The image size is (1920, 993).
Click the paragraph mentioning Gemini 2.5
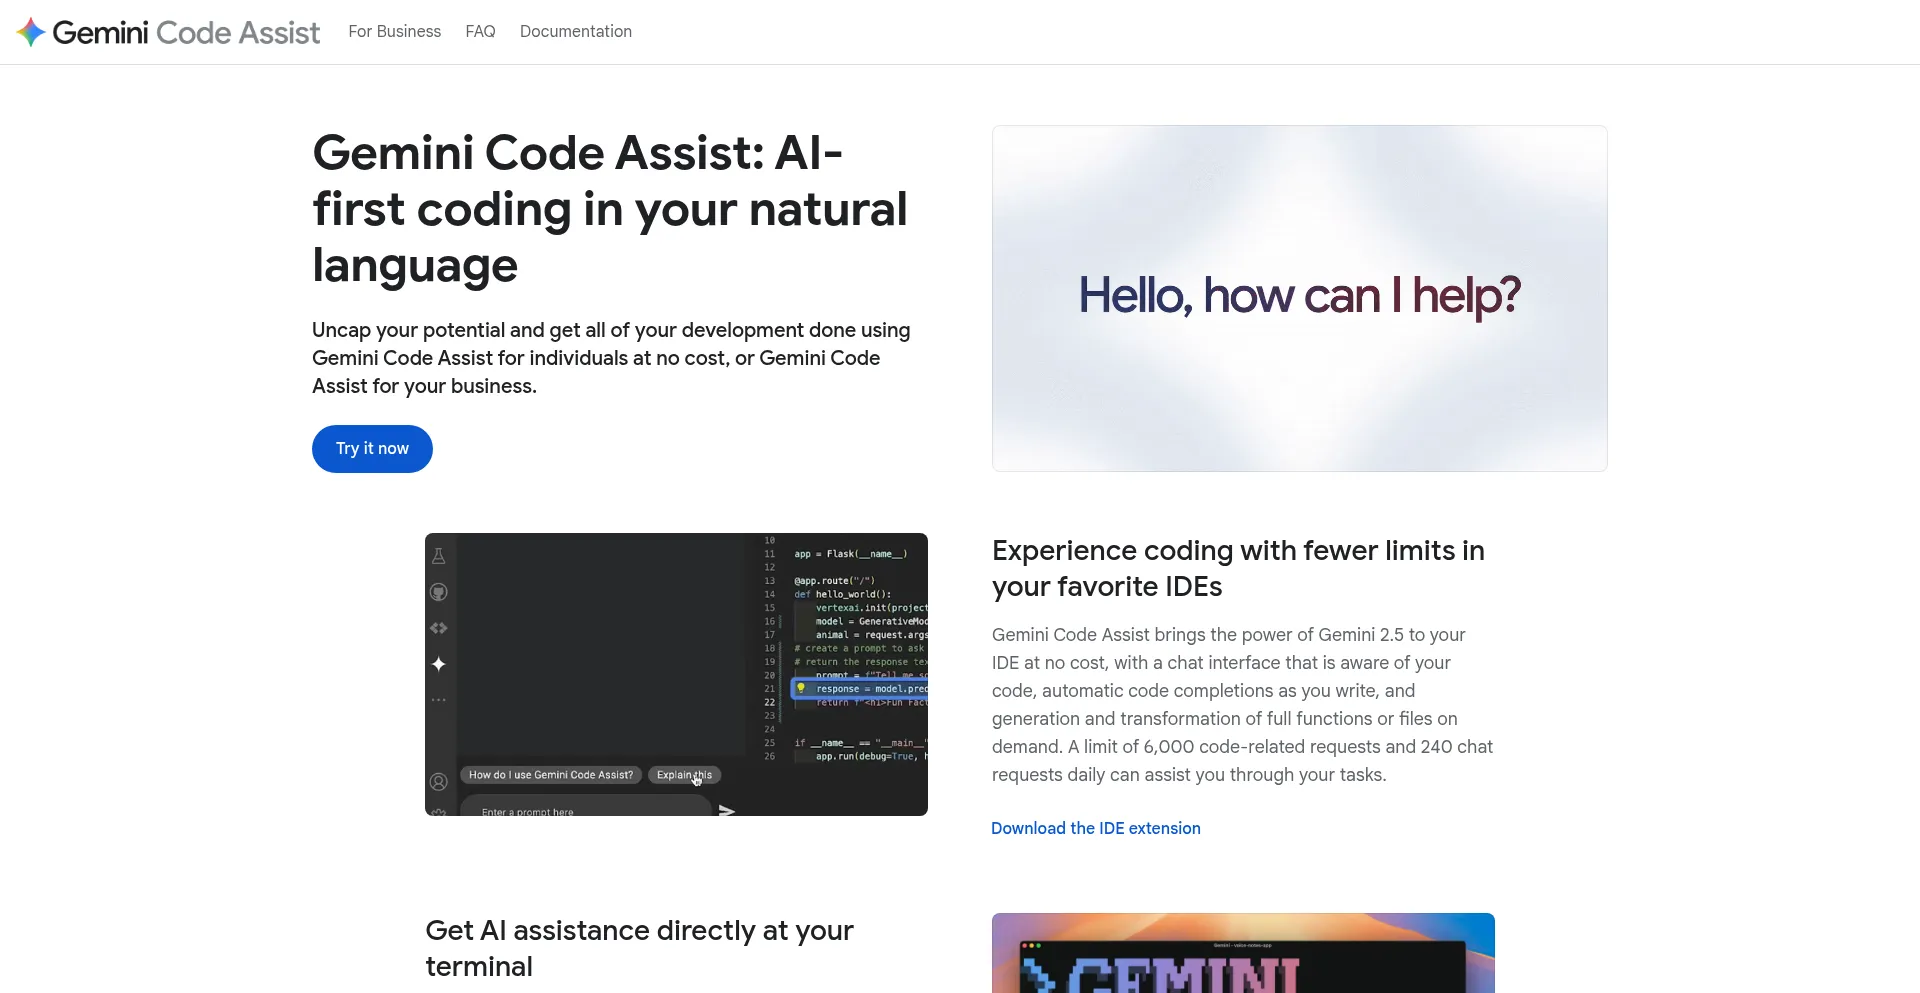pos(1243,705)
